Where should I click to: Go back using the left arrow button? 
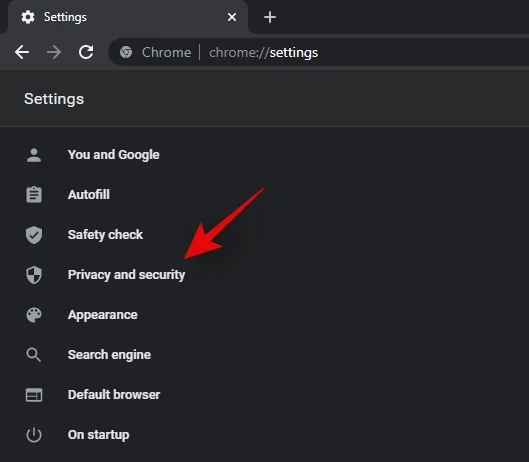pyautogui.click(x=22, y=52)
